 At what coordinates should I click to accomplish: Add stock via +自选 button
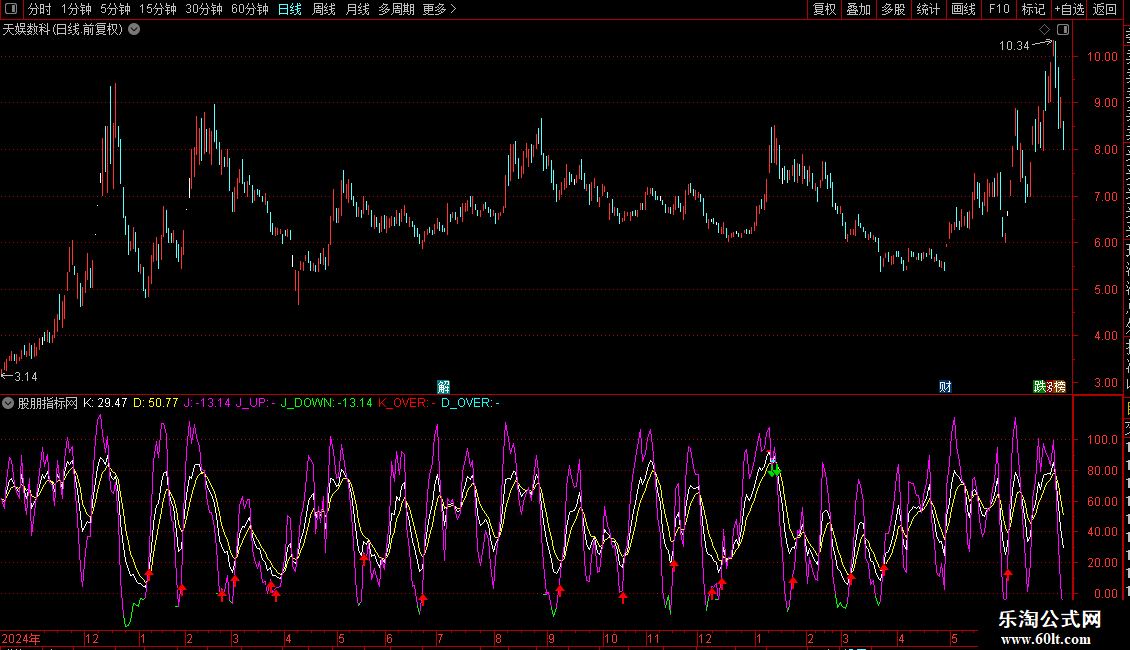click(1069, 9)
